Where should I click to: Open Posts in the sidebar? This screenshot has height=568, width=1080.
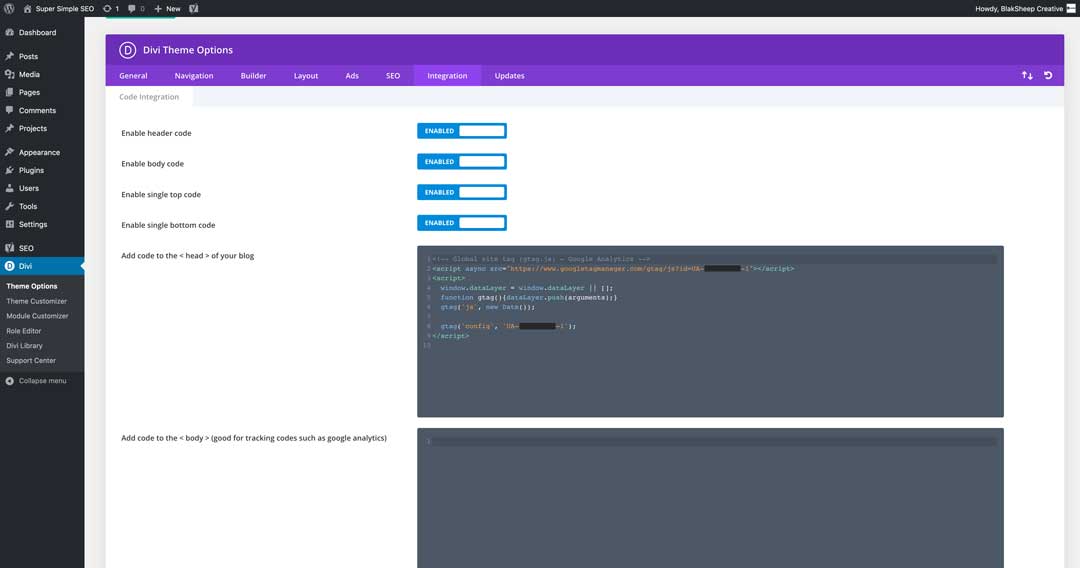tap(28, 56)
